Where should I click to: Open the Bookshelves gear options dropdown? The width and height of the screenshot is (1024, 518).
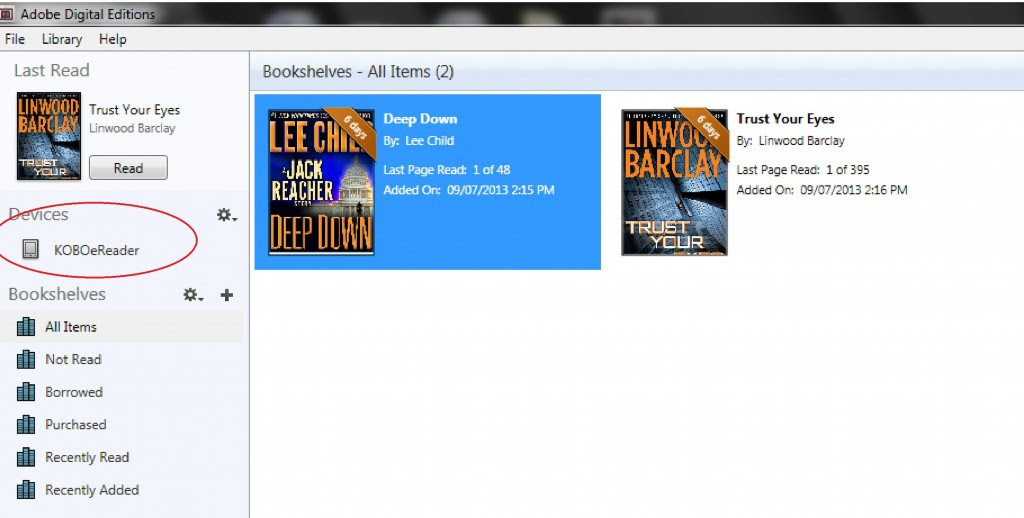193,295
